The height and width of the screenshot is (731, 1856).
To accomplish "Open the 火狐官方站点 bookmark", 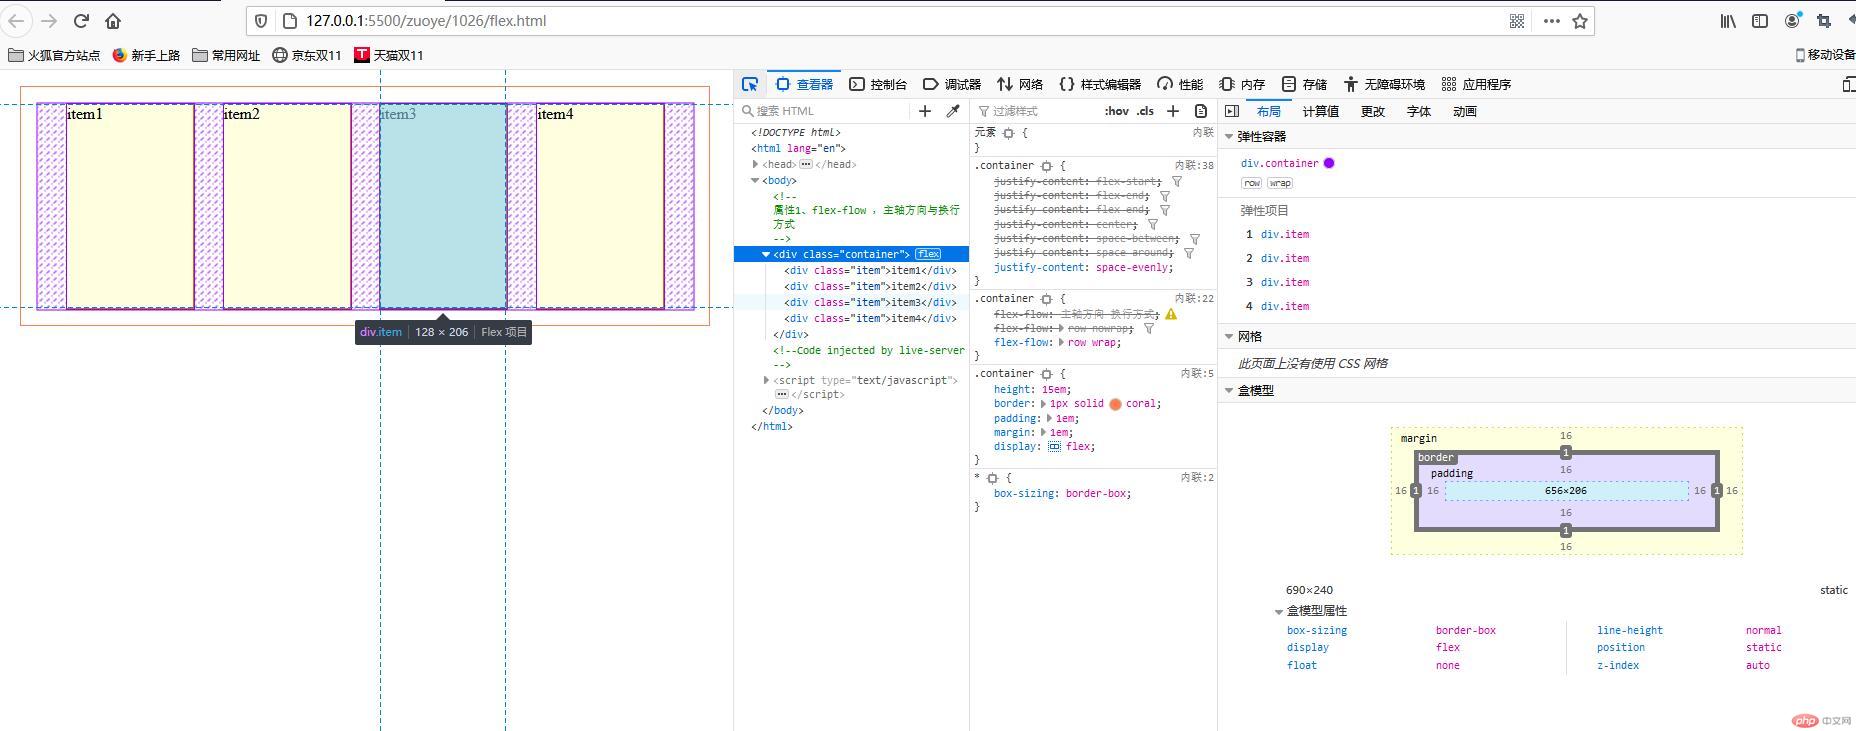I will pos(54,55).
